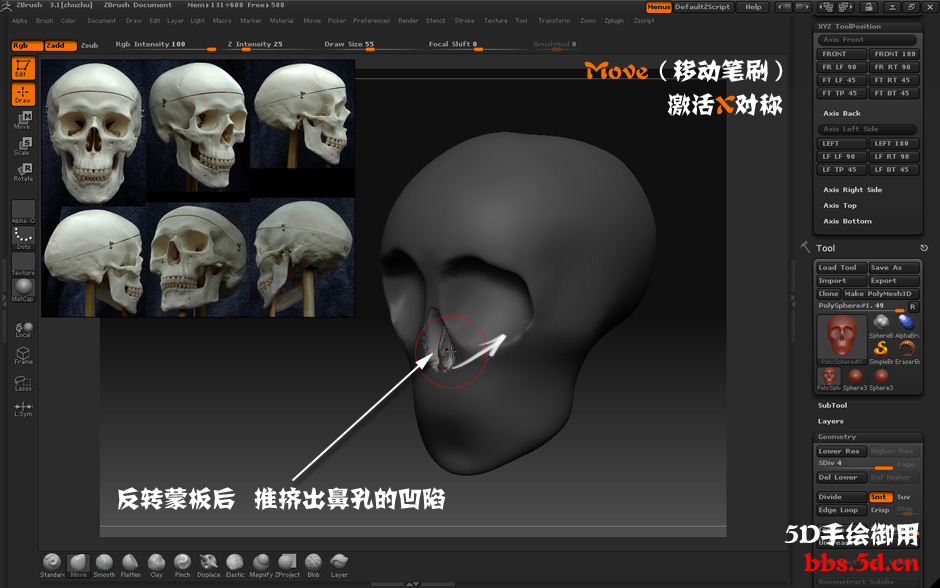Viewport: 940px width, 588px height.
Task: Choose the Pinch brush
Action: click(x=182, y=565)
